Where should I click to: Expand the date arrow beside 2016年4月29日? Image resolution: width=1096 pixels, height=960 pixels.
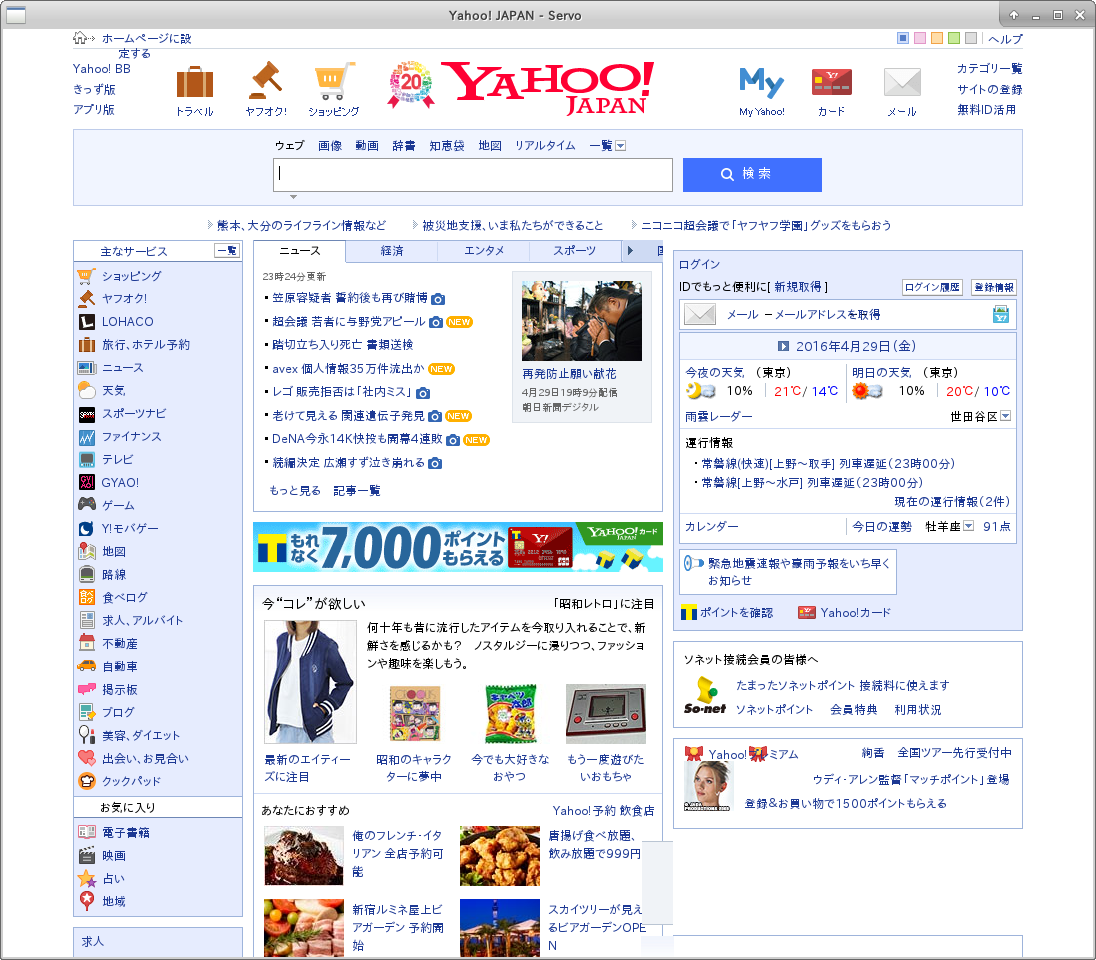pos(784,346)
